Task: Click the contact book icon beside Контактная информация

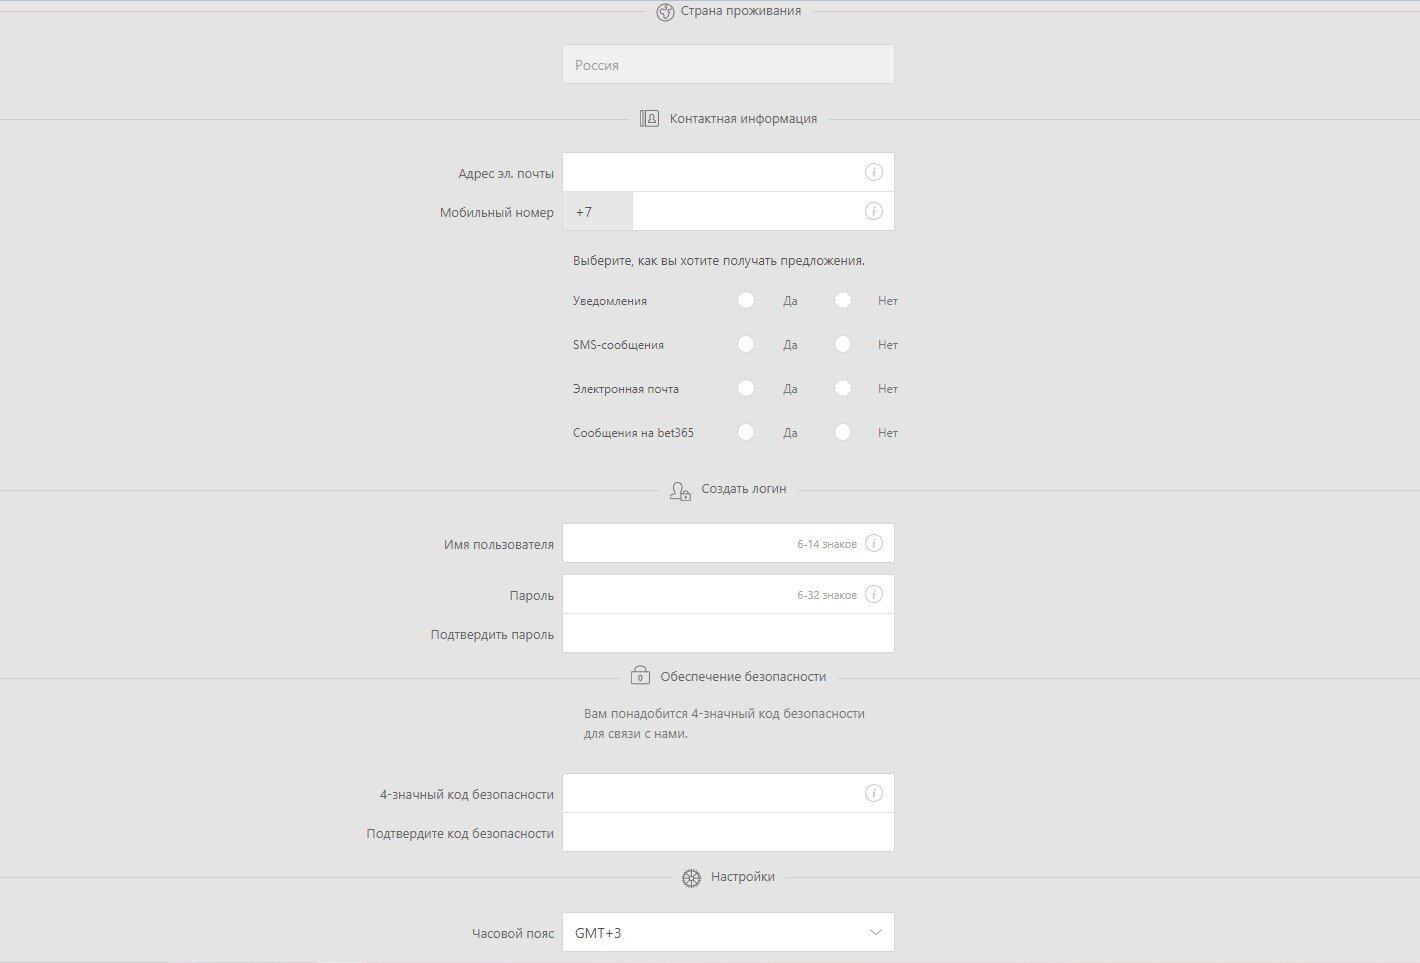Action: [x=649, y=118]
